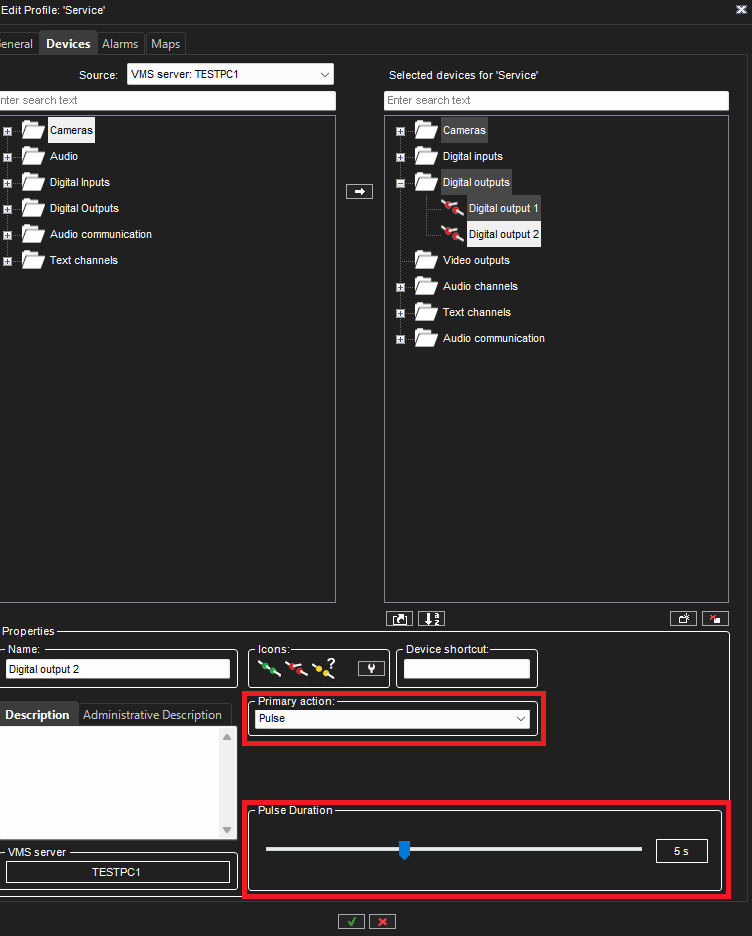Click the wrench icon settings button
The image size is (752, 936).
coord(371,668)
